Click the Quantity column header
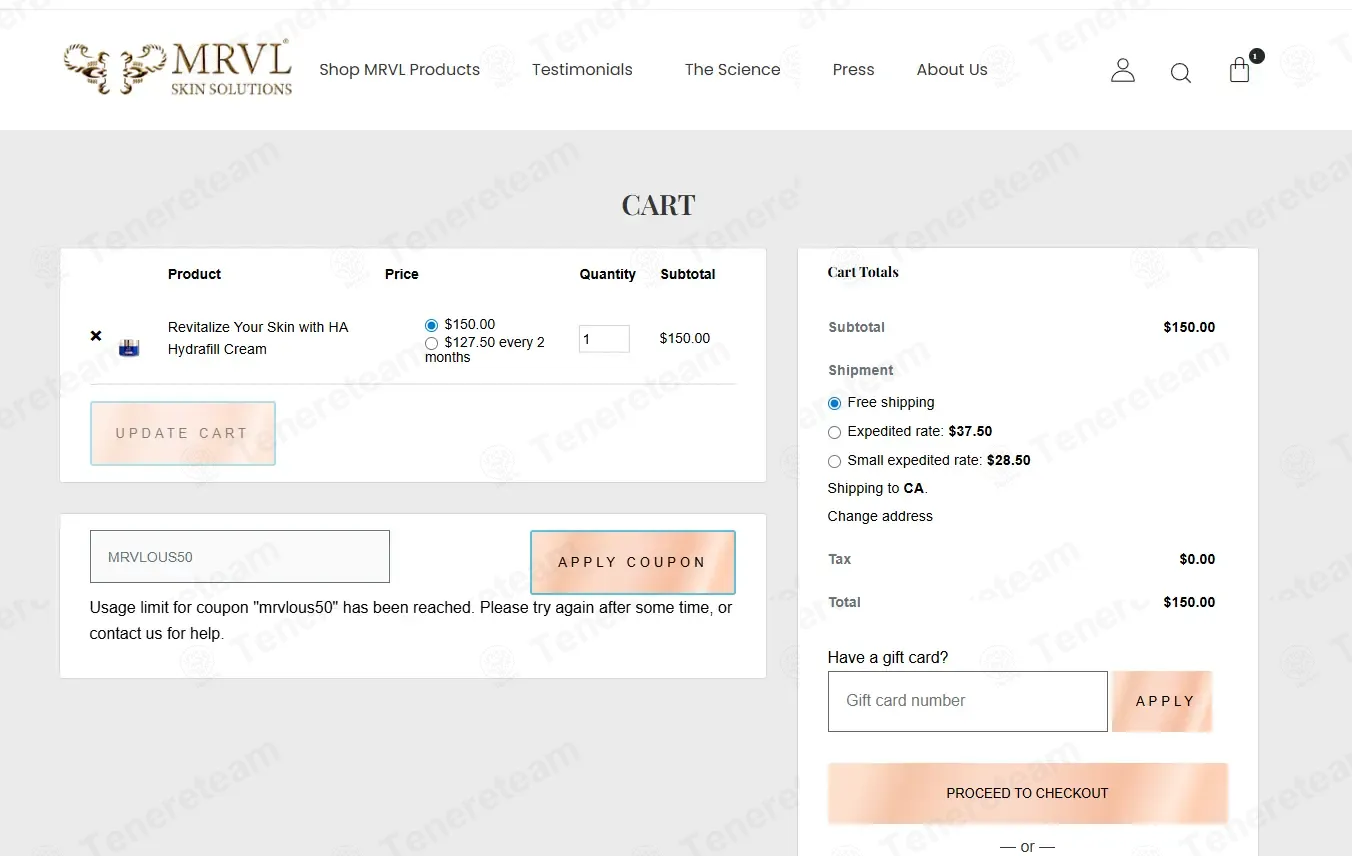1352x856 pixels. (608, 274)
